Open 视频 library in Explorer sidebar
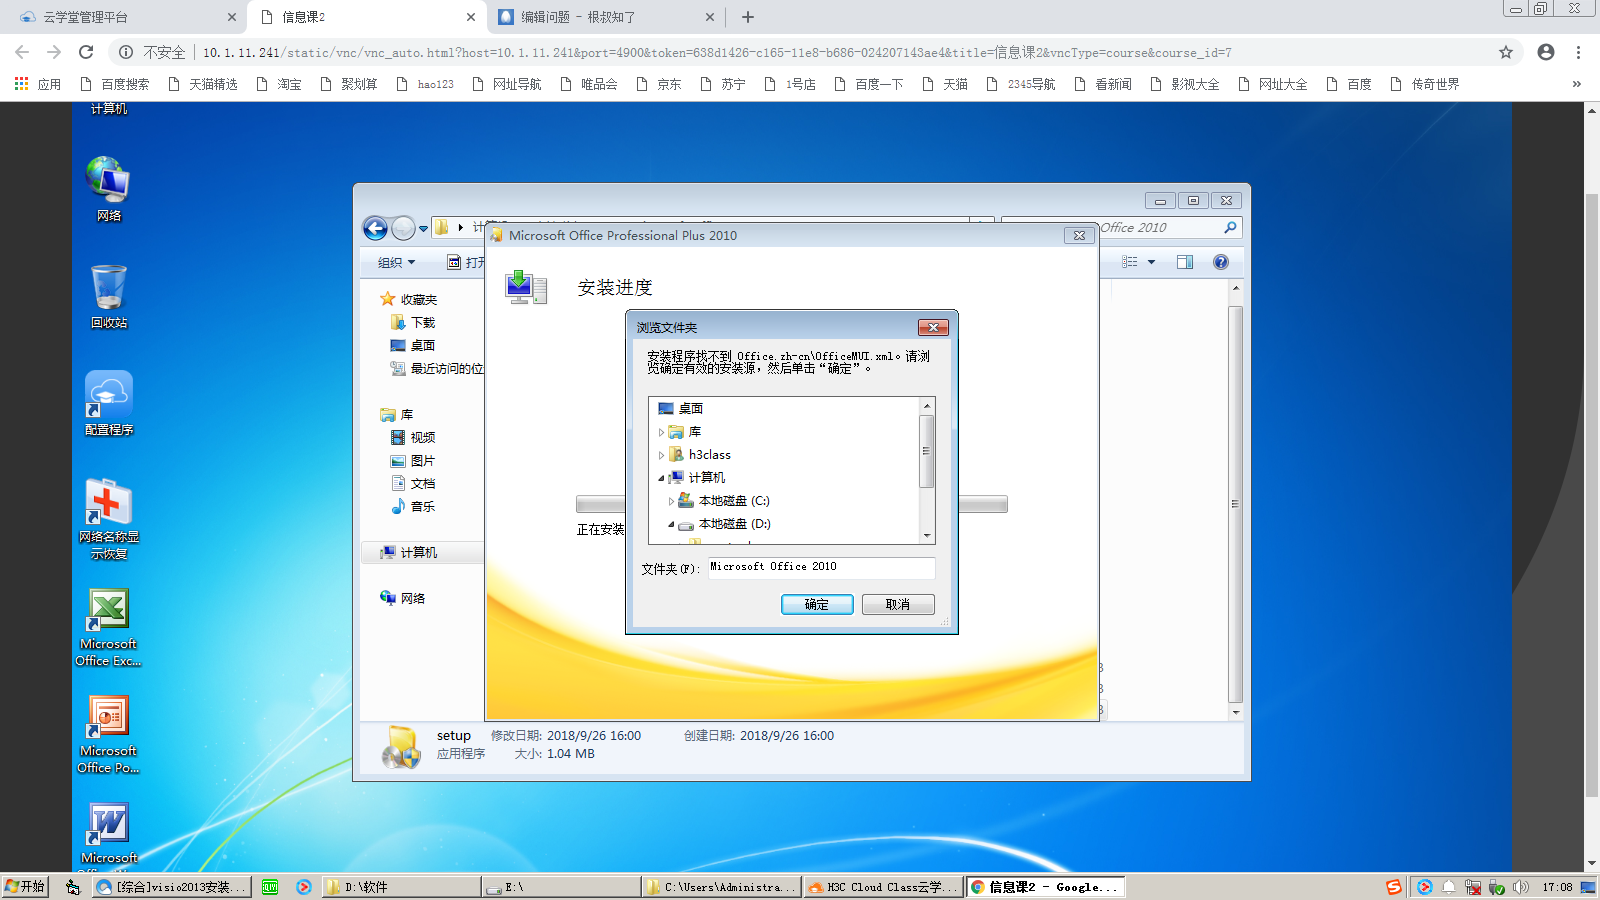 click(413, 438)
